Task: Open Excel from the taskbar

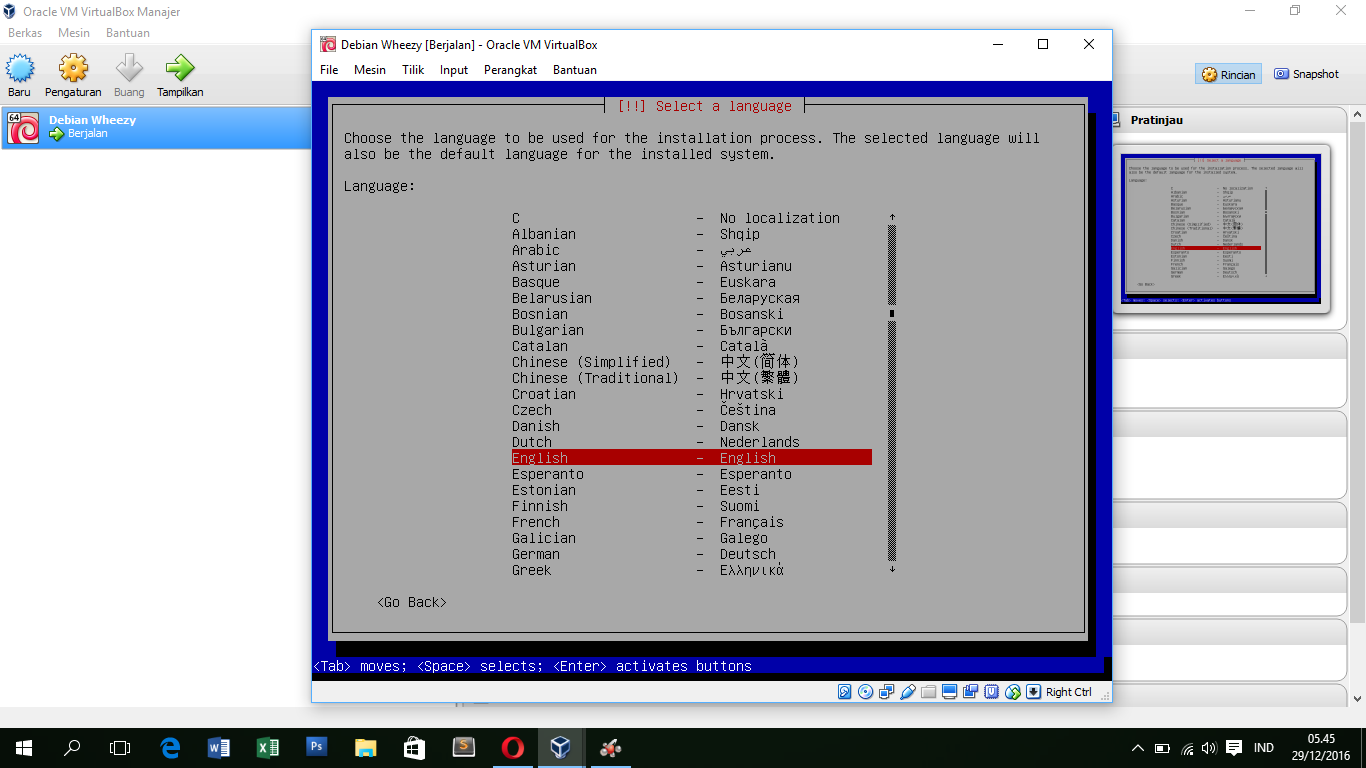Action: pos(267,747)
